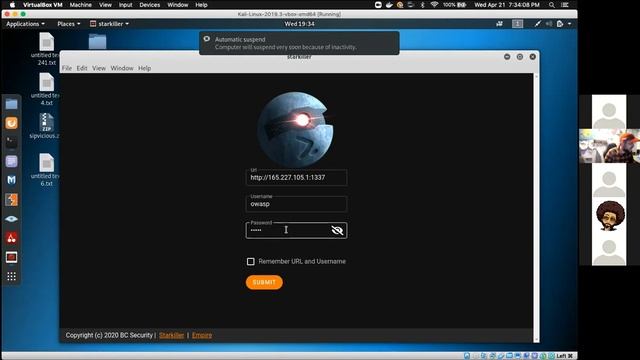This screenshot has width=640, height=360.
Task: Click workspace indicator 1 in Kali panel
Action: [x=518, y=24]
